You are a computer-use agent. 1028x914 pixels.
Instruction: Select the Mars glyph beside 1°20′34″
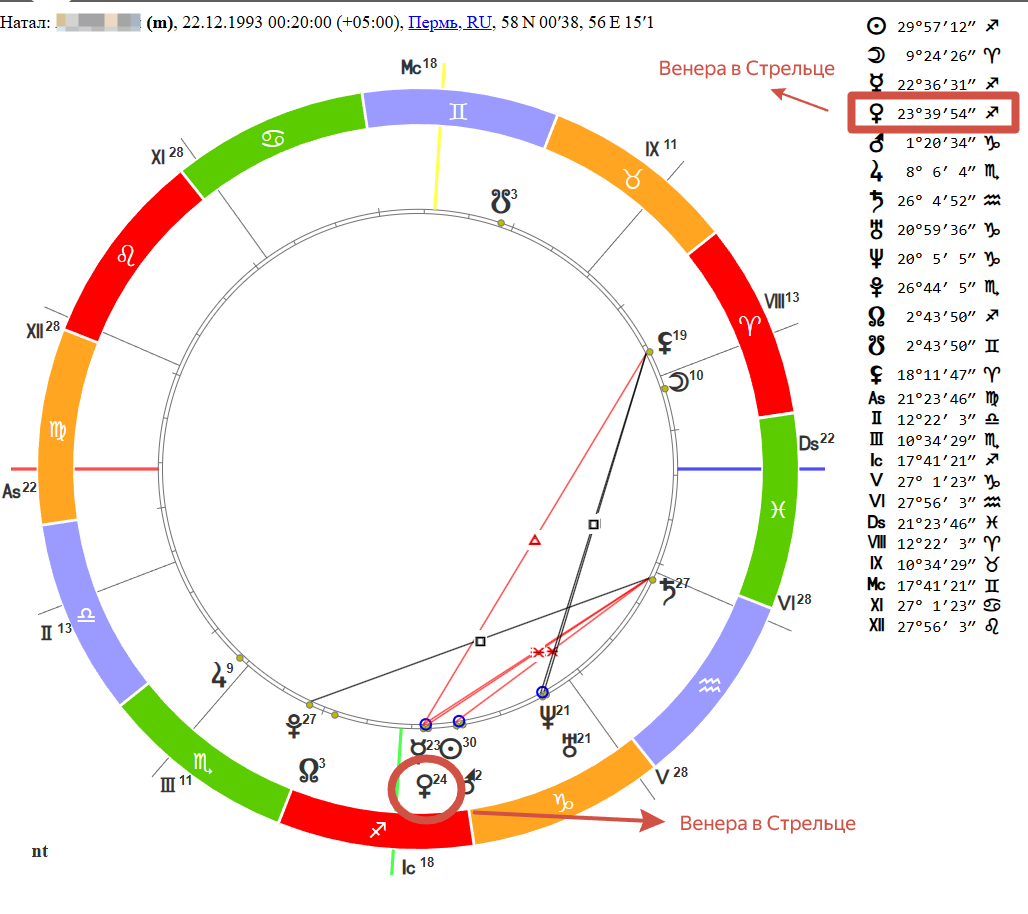[x=876, y=142]
